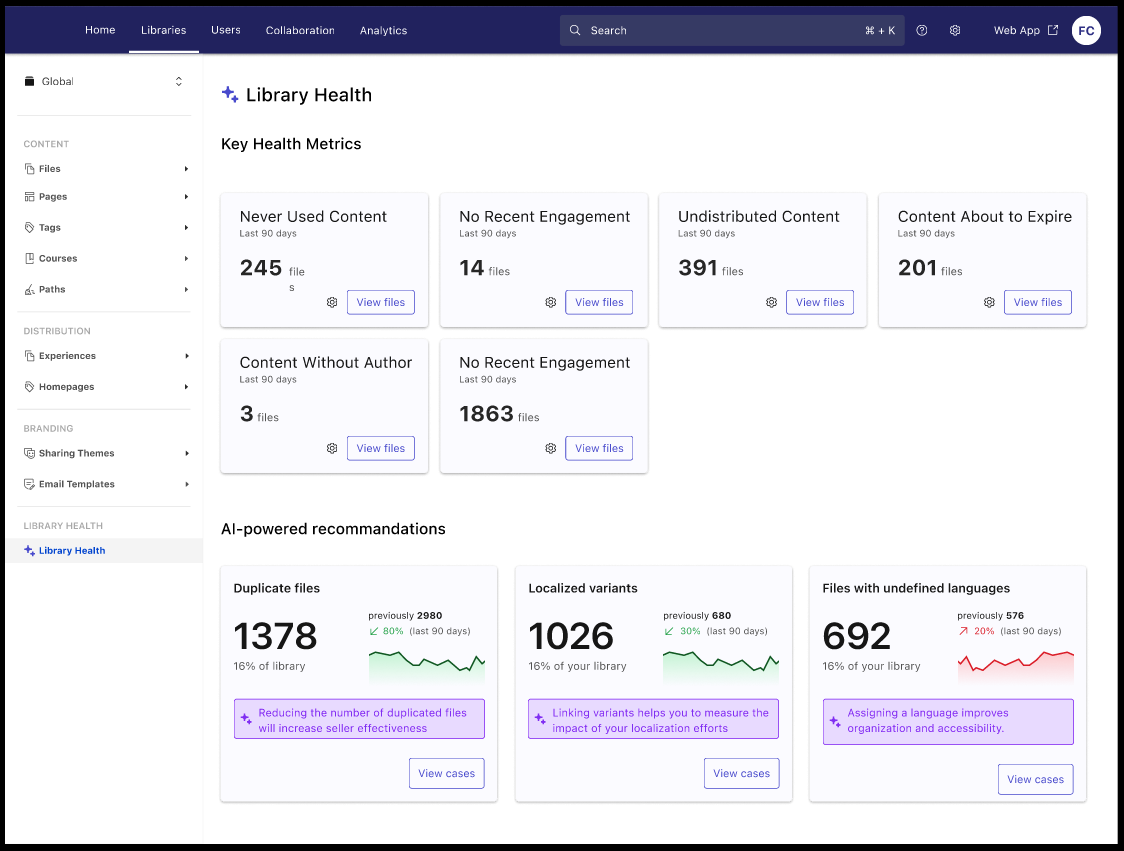Click the search magnifier icon

pos(575,30)
